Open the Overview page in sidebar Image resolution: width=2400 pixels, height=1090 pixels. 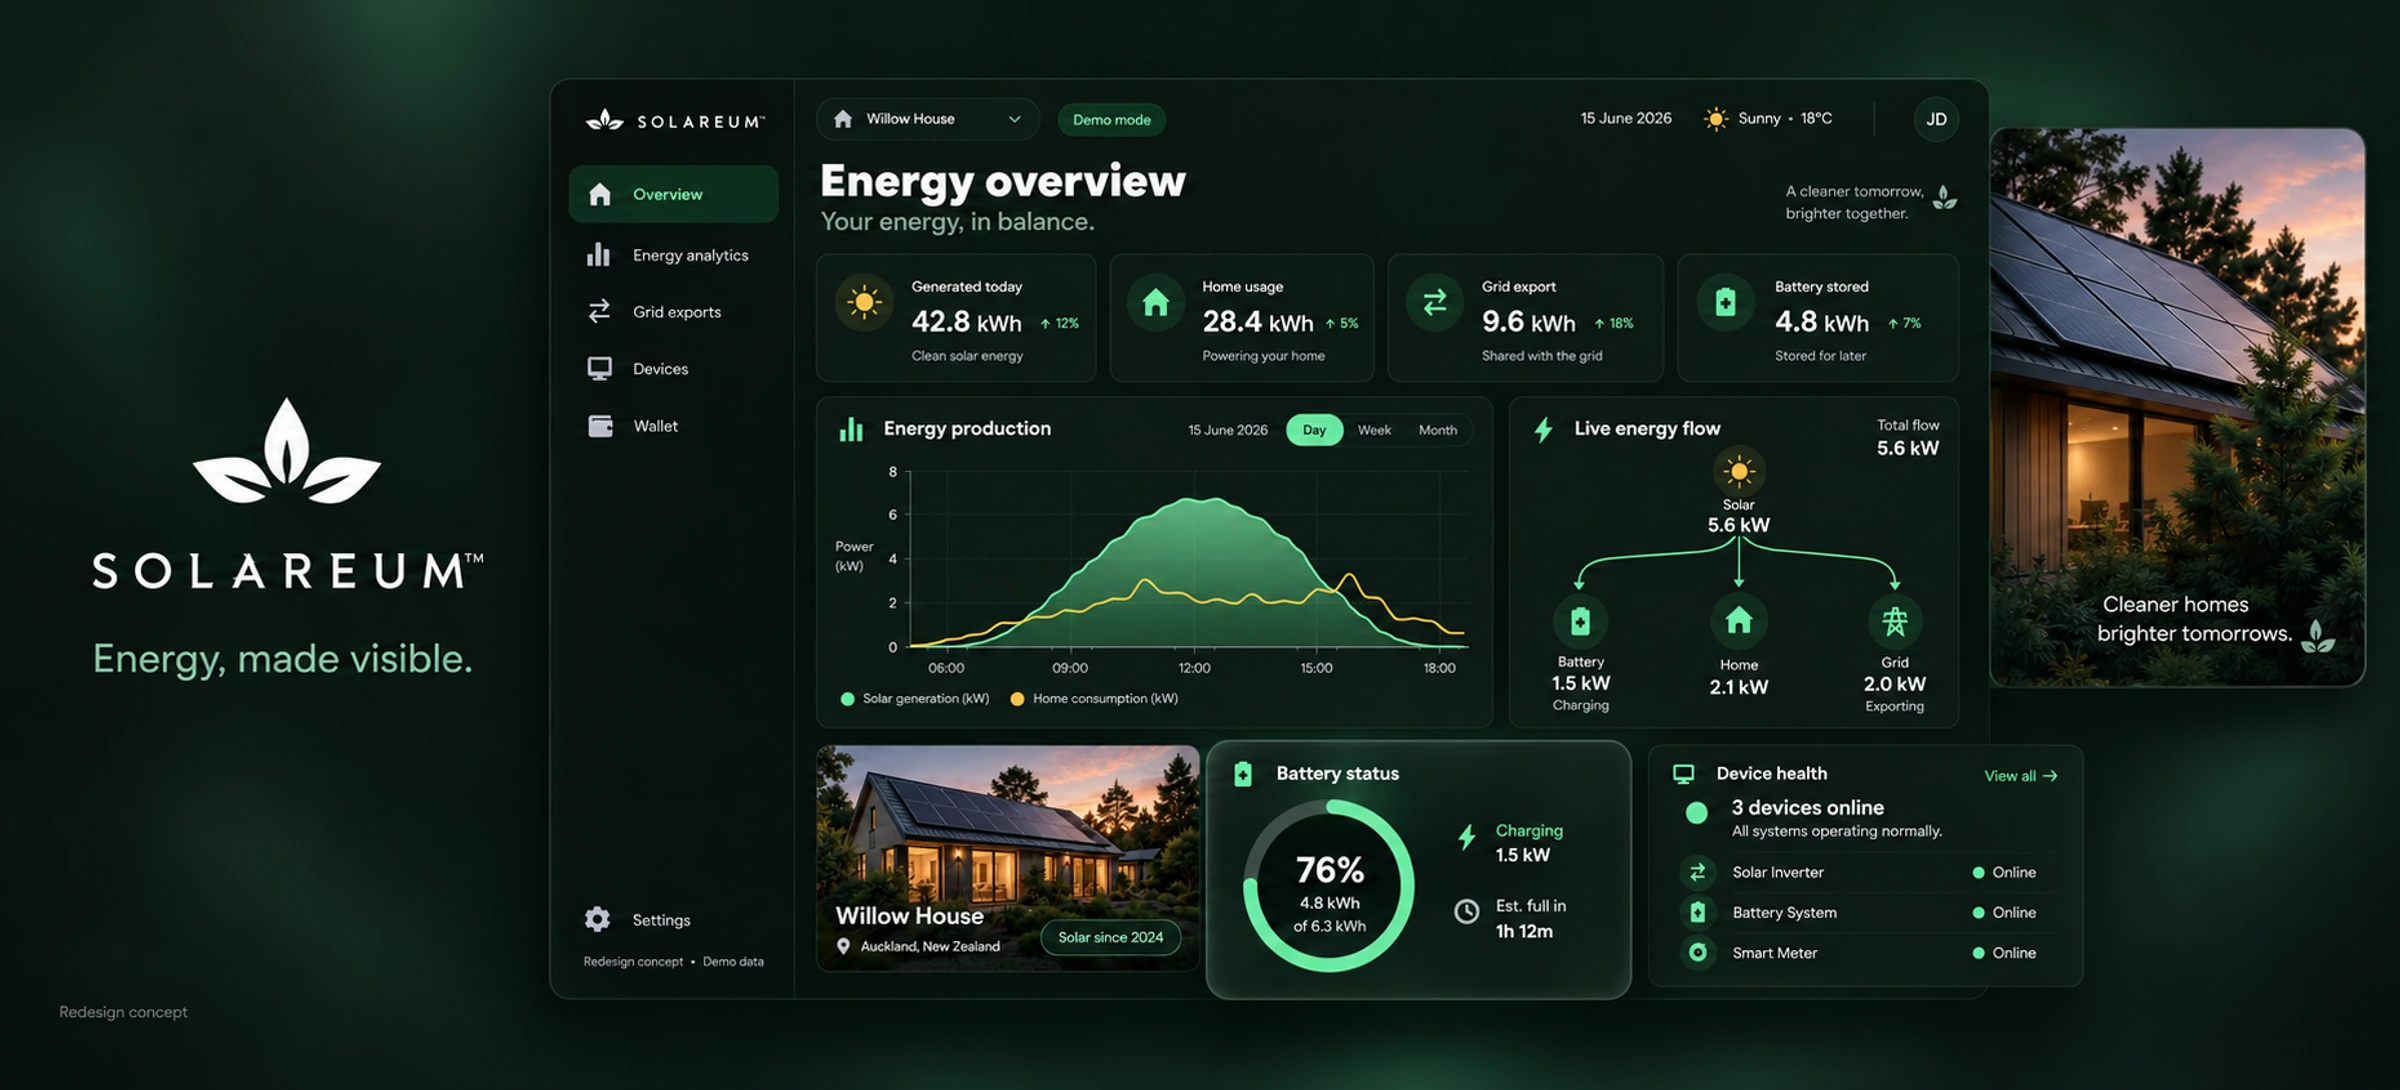pos(673,194)
